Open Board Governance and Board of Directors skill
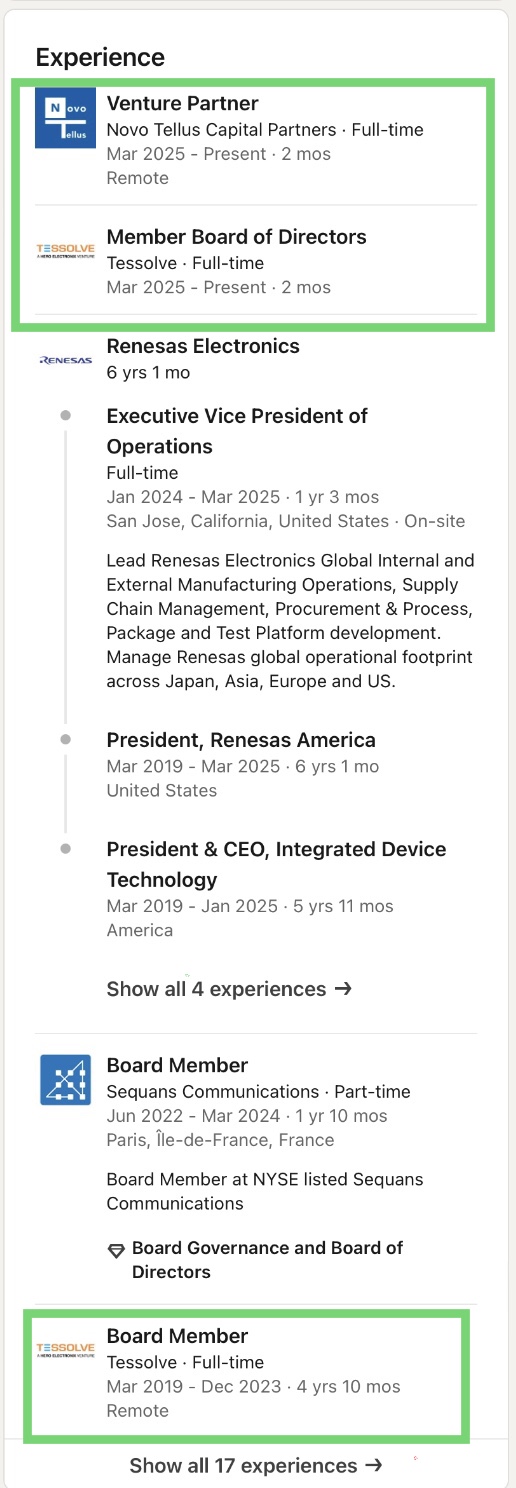 click(267, 1260)
